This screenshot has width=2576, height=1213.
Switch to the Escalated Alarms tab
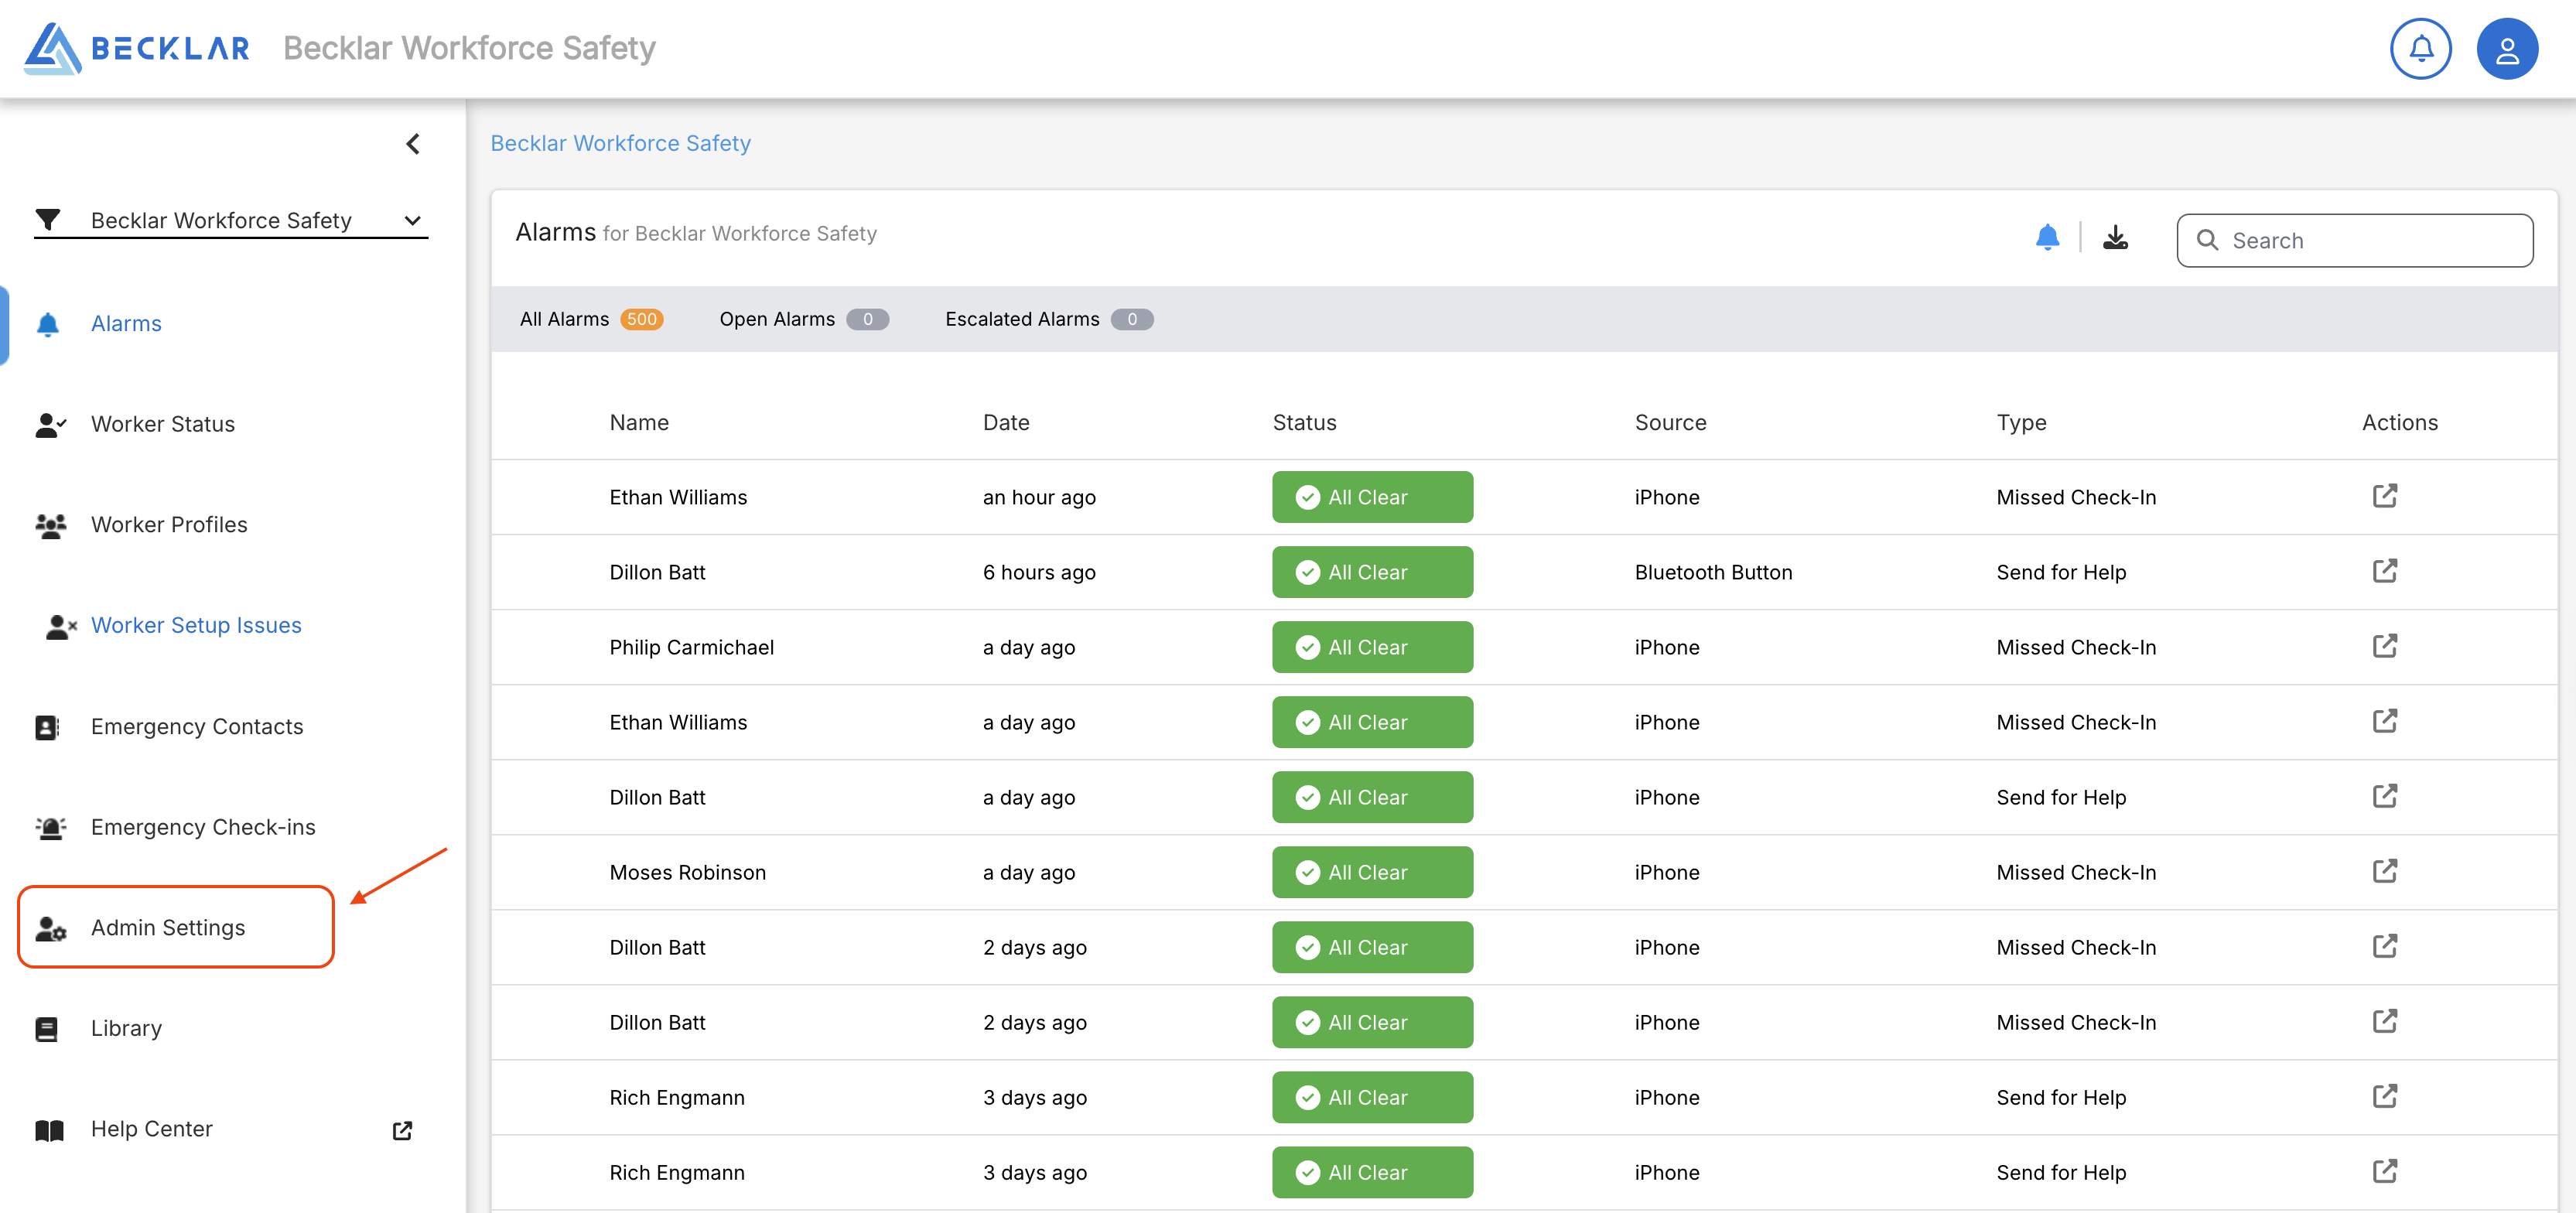pos(1049,319)
